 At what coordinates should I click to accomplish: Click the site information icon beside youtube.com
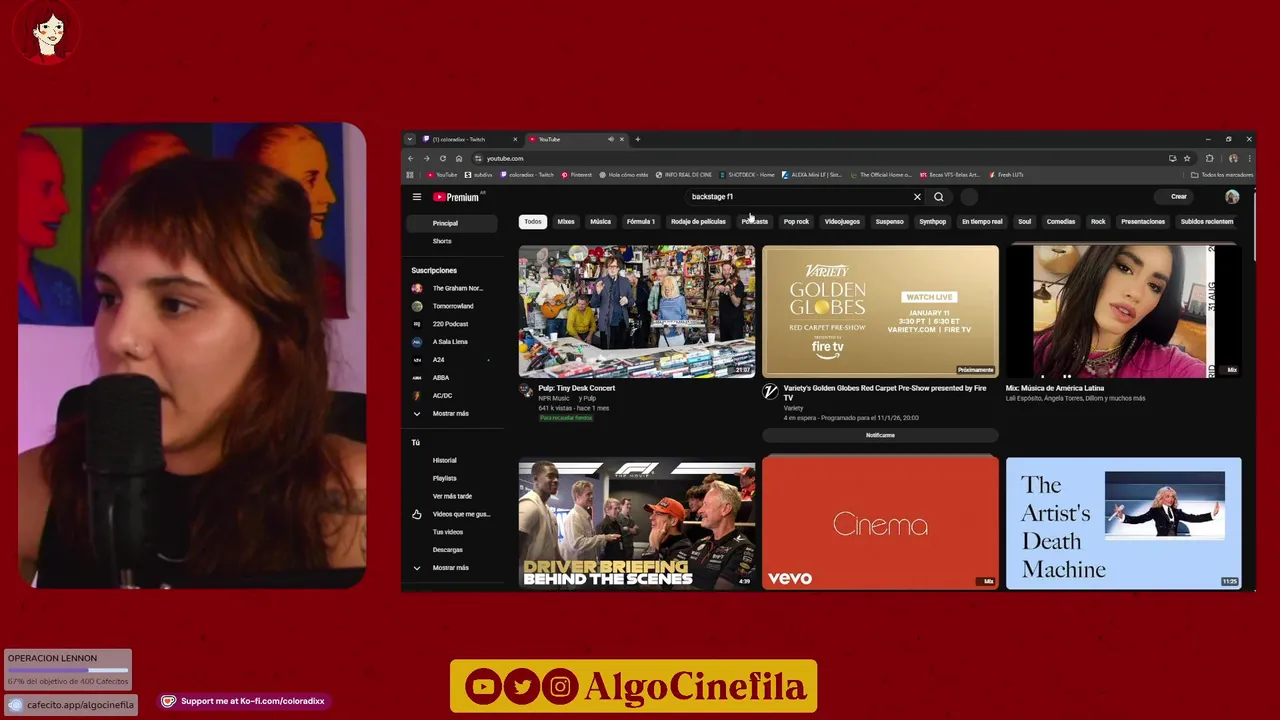point(478,158)
